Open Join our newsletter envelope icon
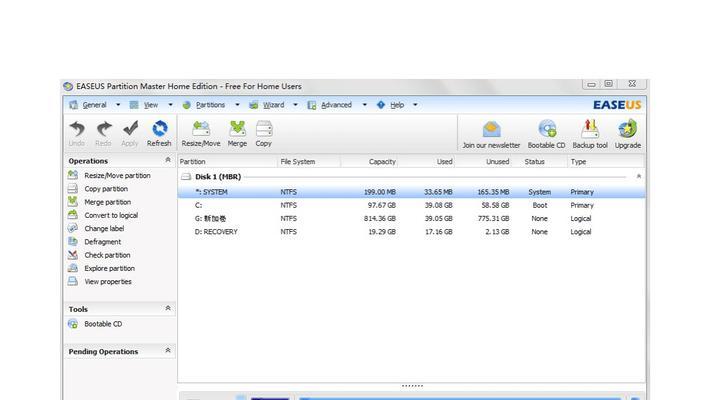The width and height of the screenshot is (707, 400). (x=491, y=130)
